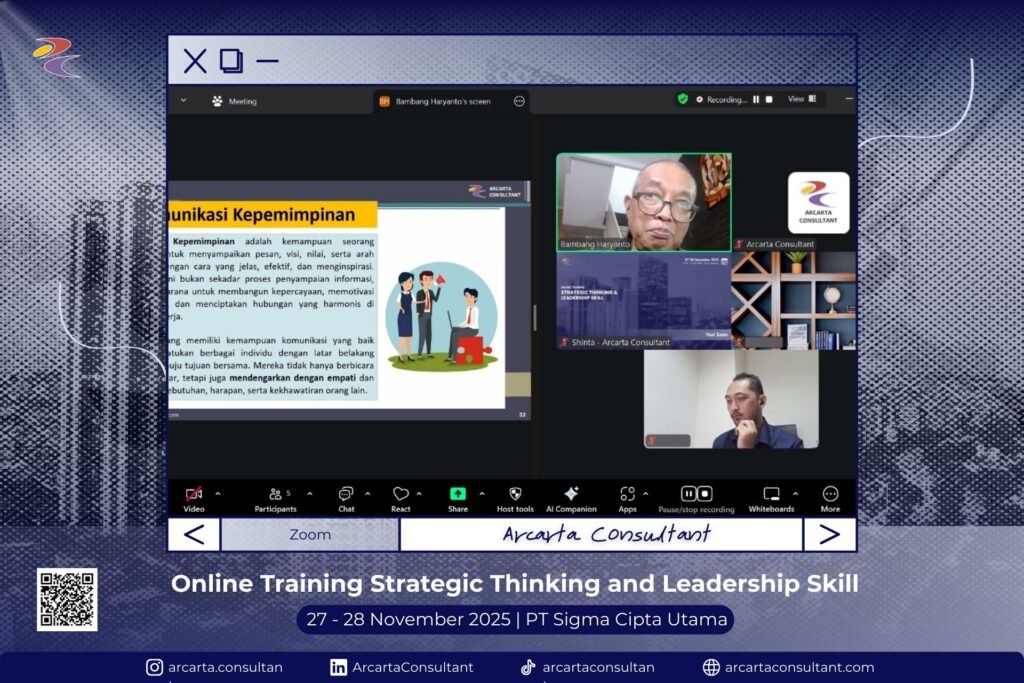Select Bambang Haryanto's video thumbnail

coord(643,201)
